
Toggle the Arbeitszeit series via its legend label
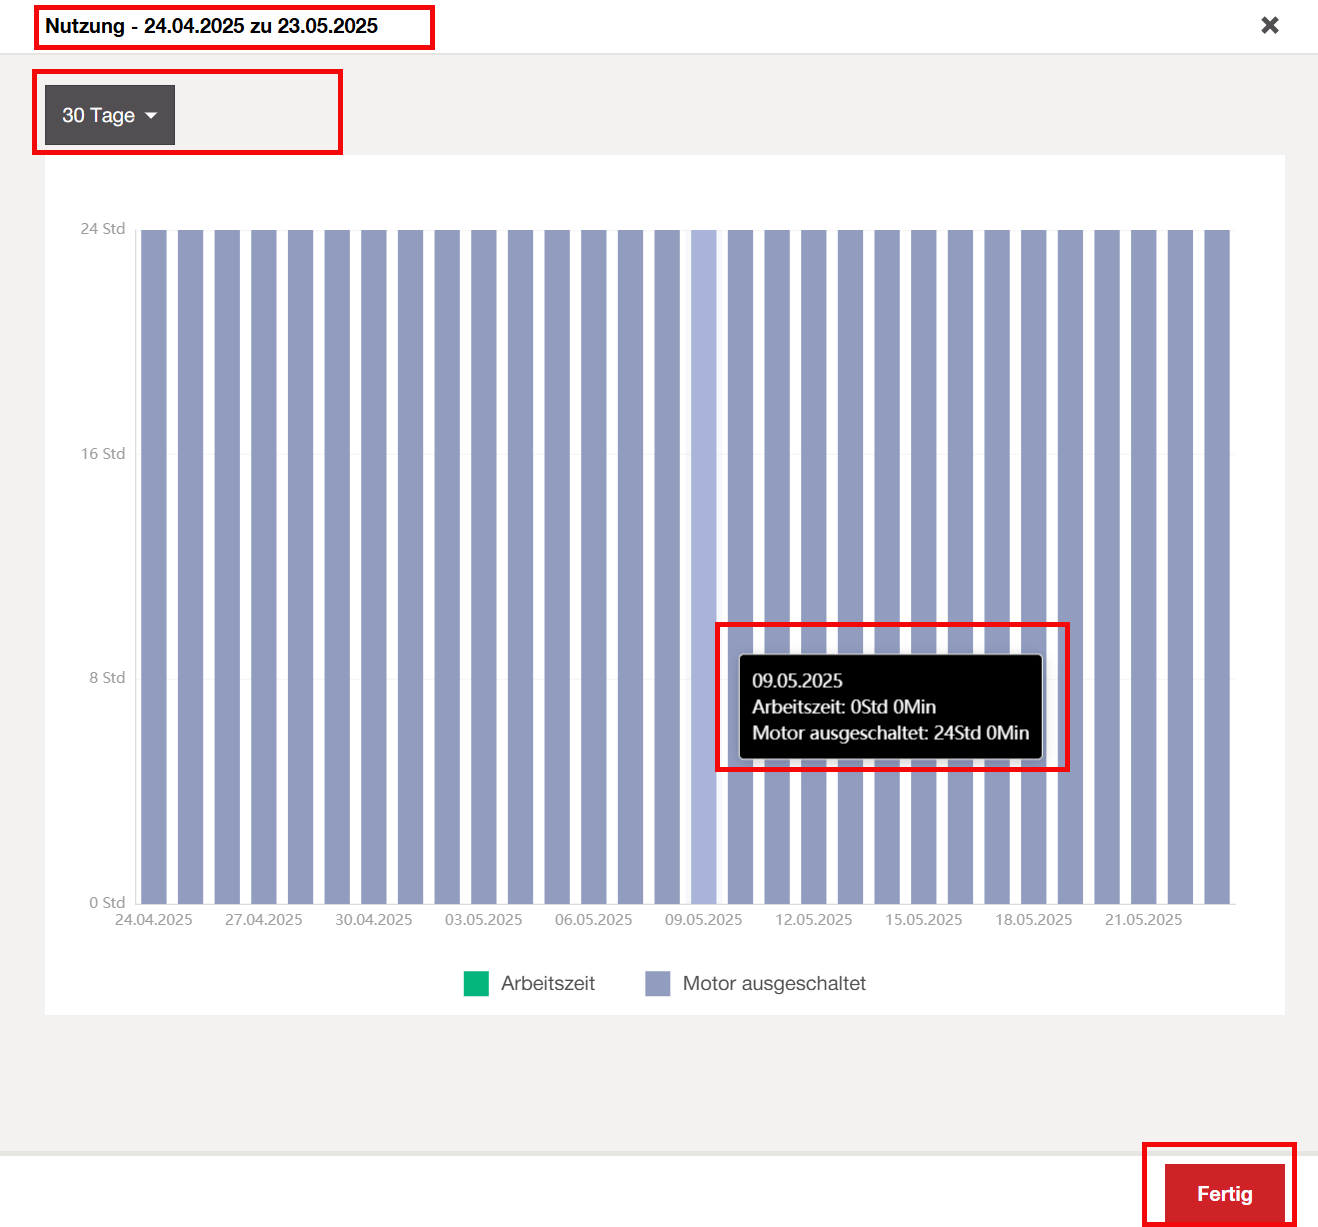[547, 984]
